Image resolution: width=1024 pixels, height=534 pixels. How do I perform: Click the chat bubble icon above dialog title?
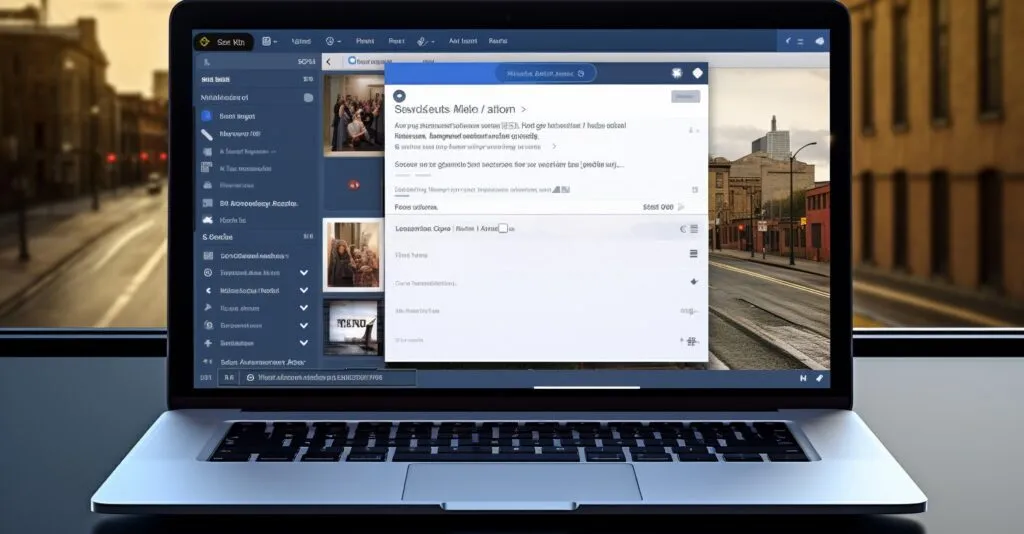pos(399,96)
